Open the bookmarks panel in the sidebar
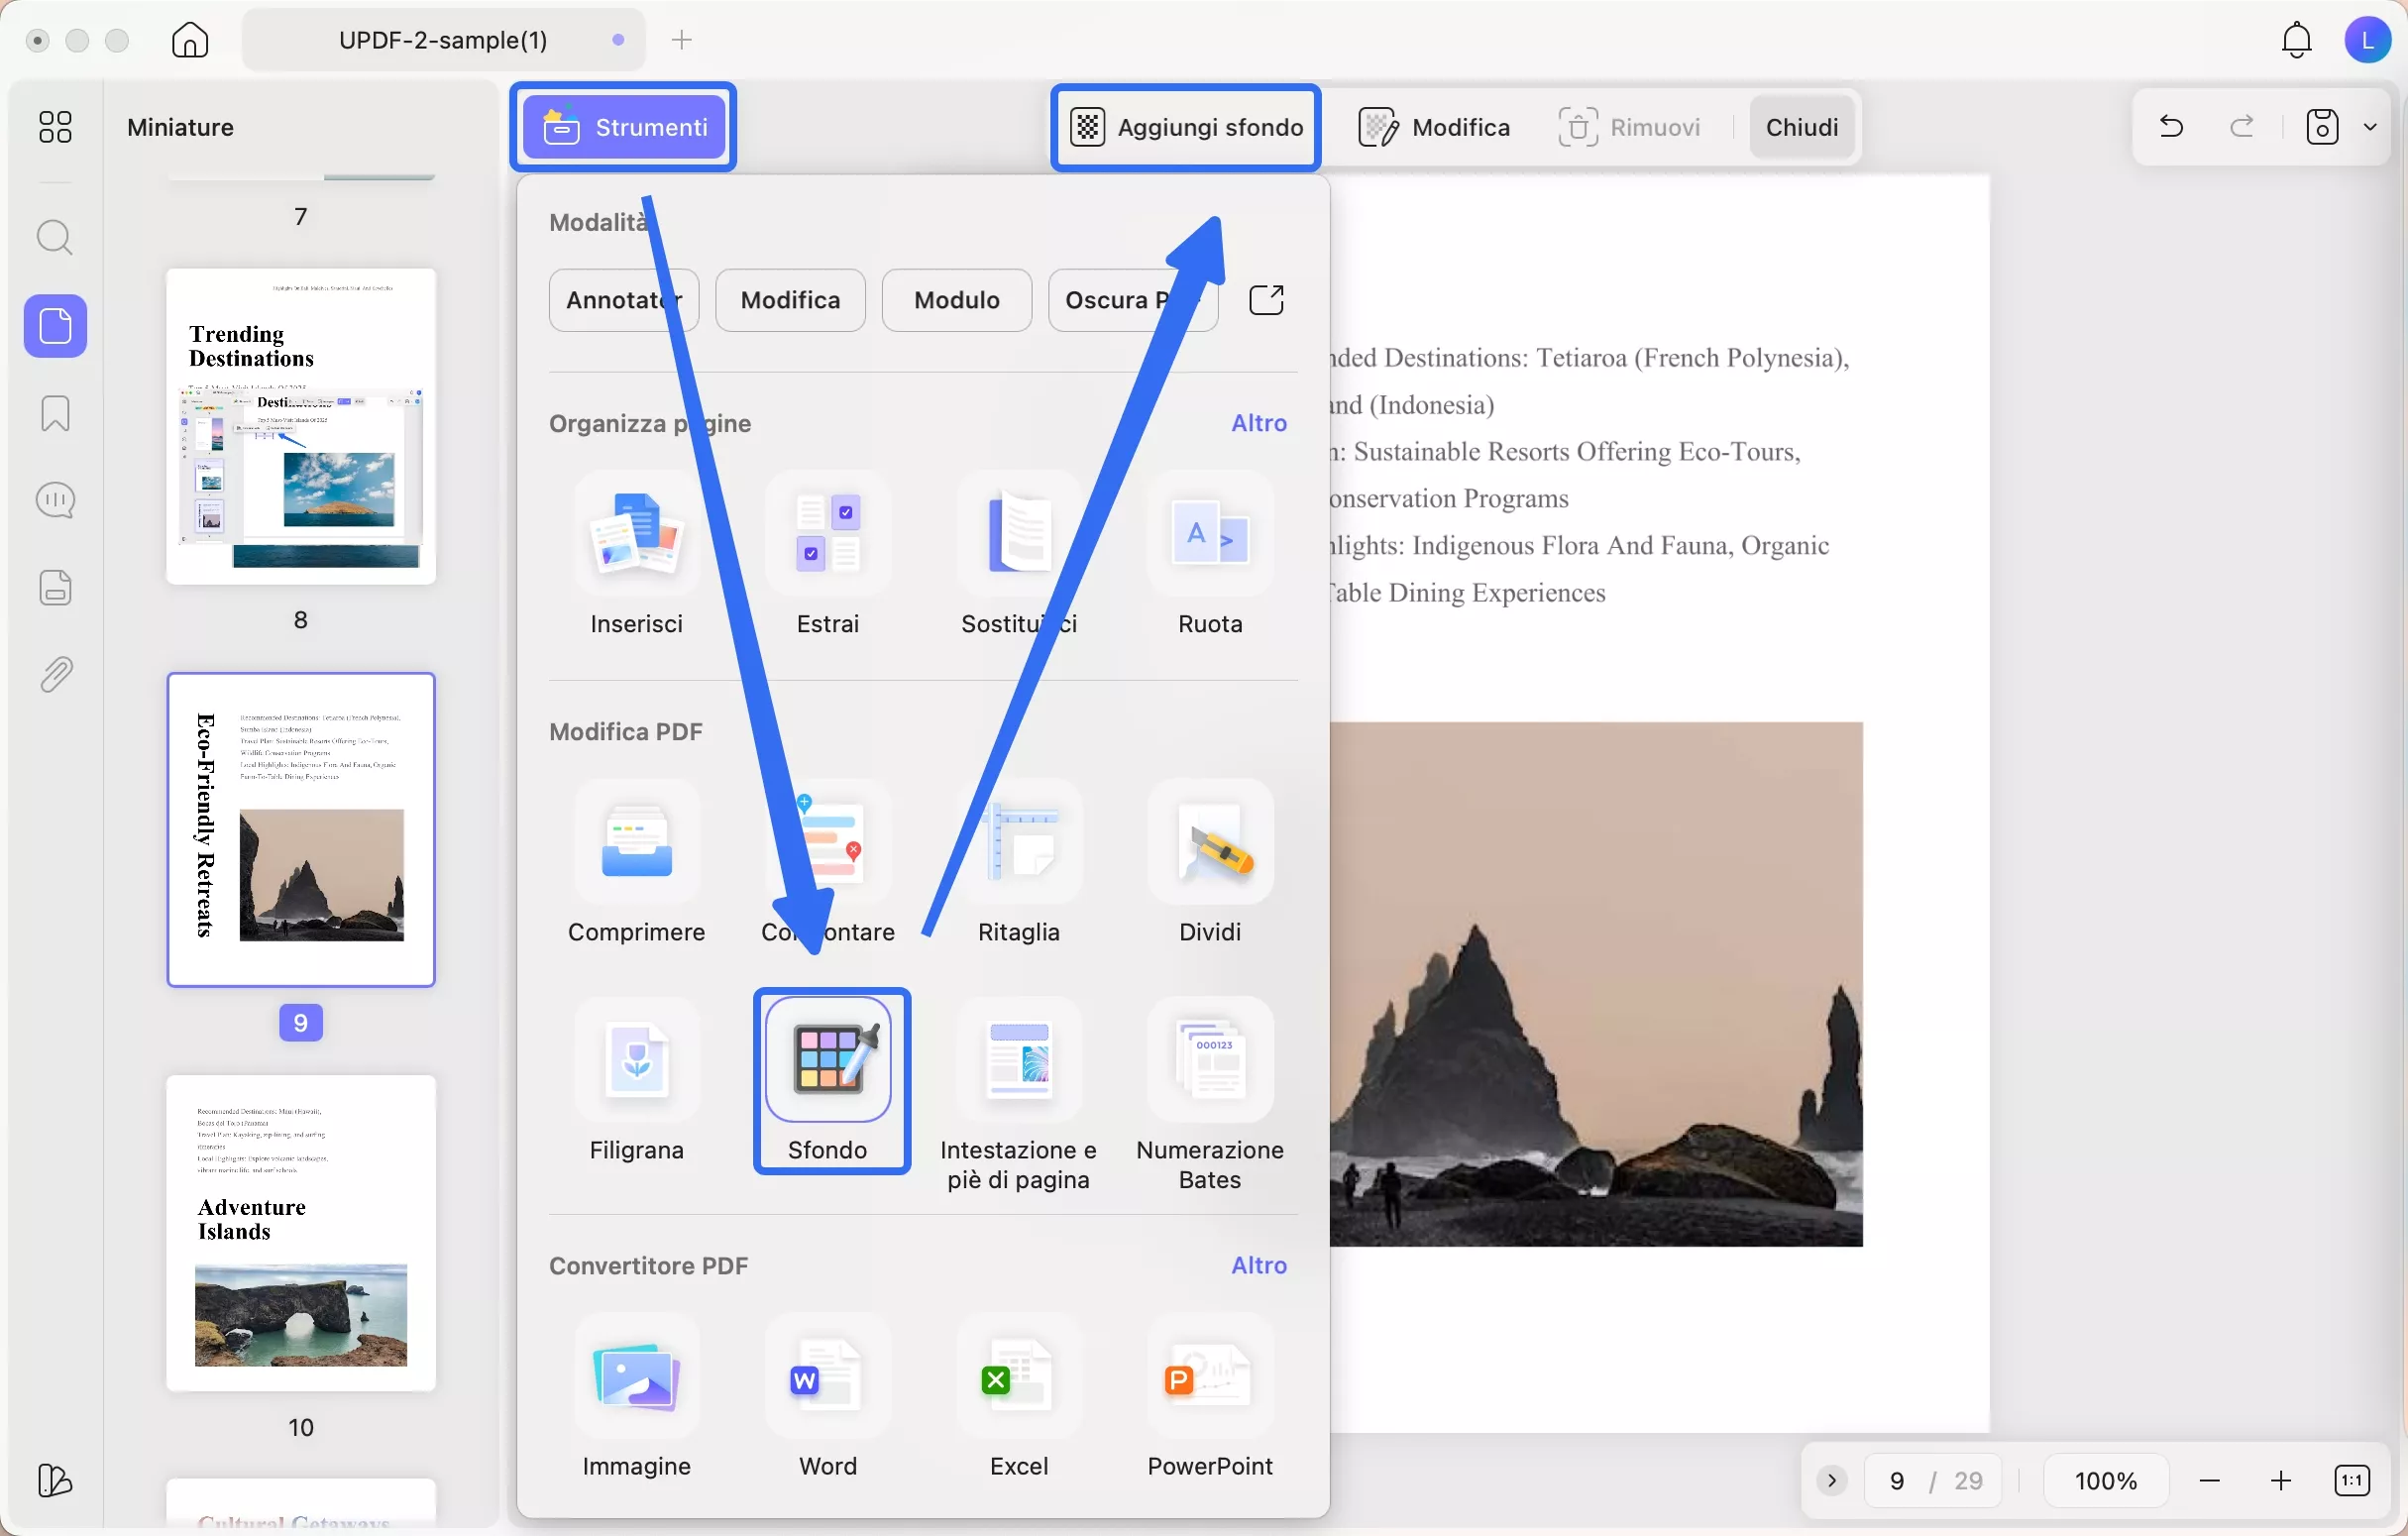 55,413
